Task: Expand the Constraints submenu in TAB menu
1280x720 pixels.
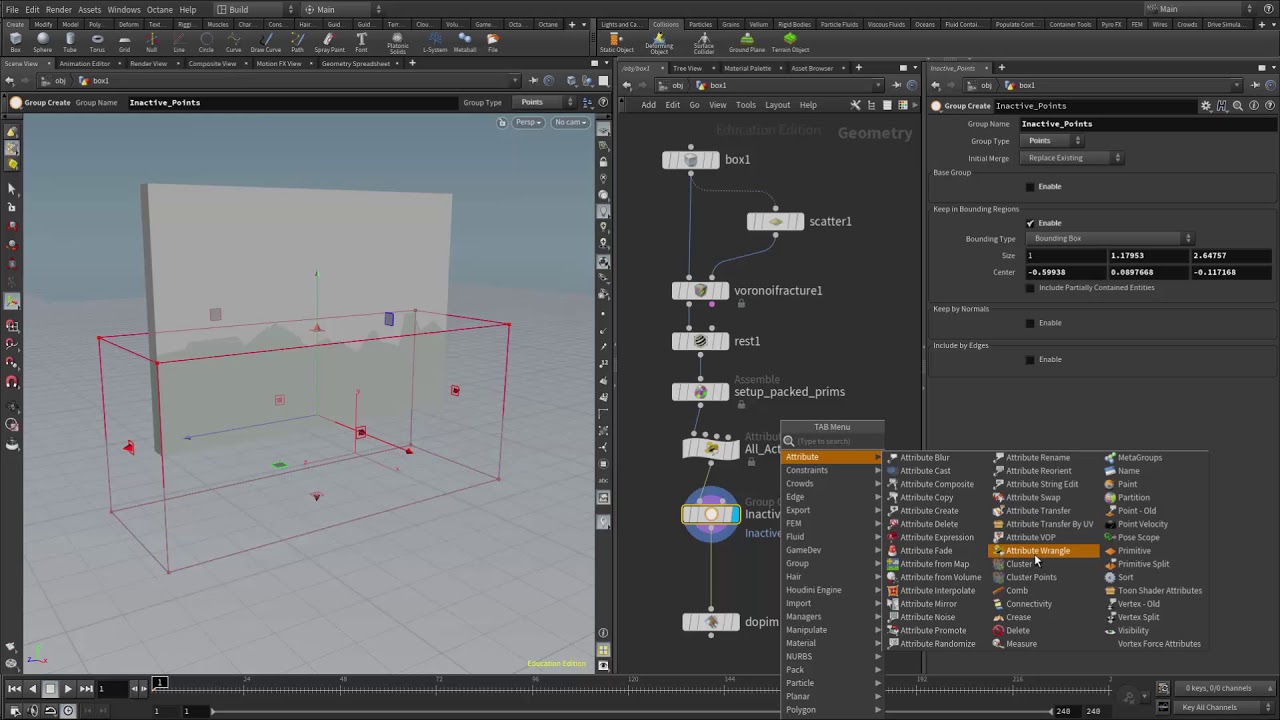Action: point(833,470)
